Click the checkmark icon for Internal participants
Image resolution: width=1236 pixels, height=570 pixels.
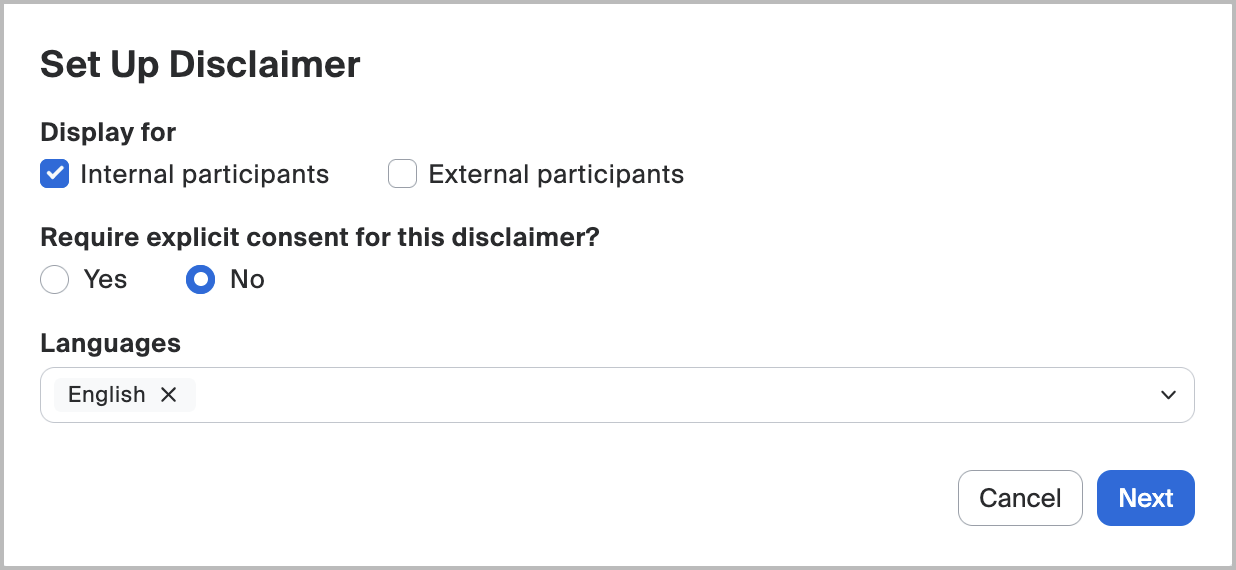tap(54, 174)
